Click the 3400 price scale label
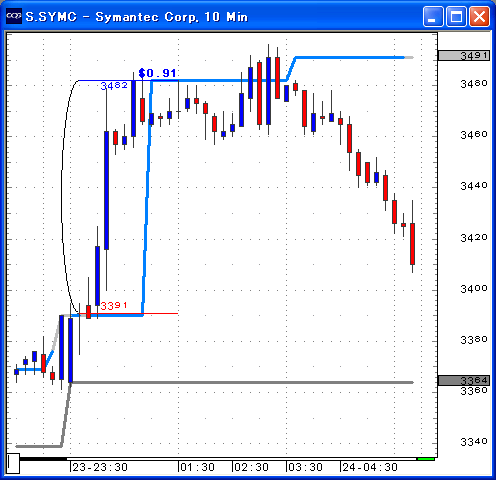This screenshot has height=480, width=496. [474, 288]
